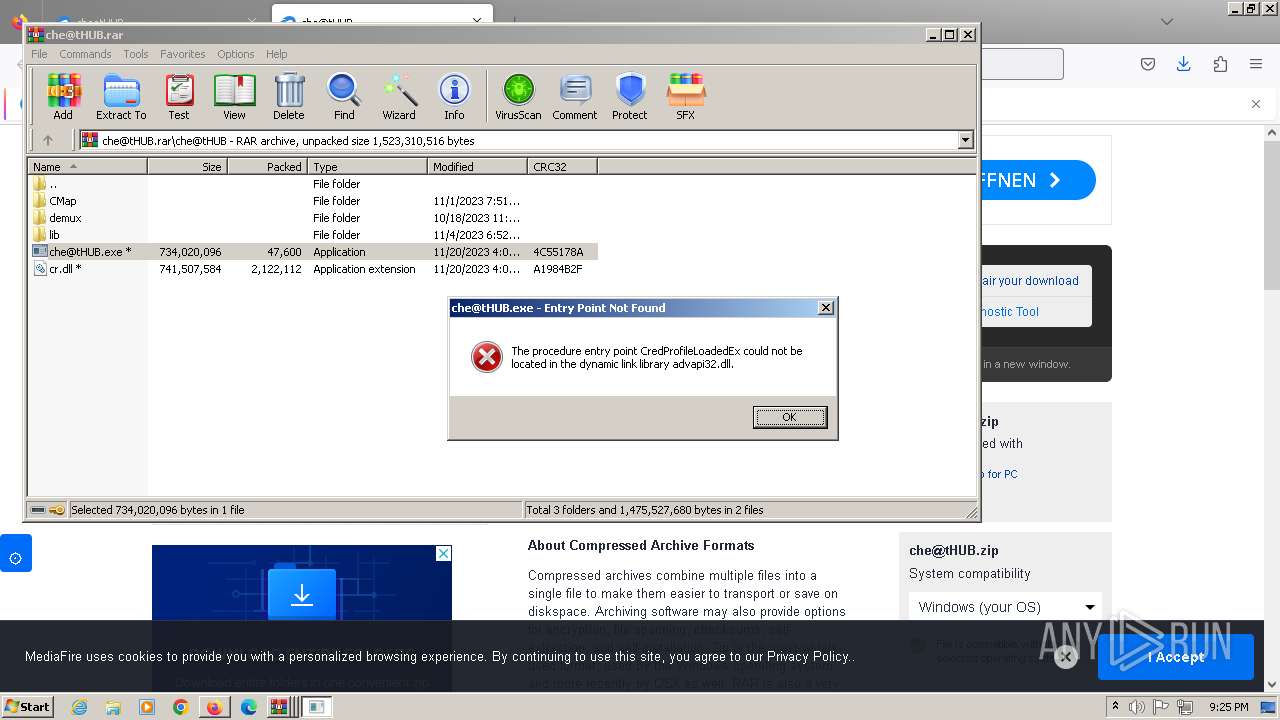Open the Commands menu

[85, 54]
